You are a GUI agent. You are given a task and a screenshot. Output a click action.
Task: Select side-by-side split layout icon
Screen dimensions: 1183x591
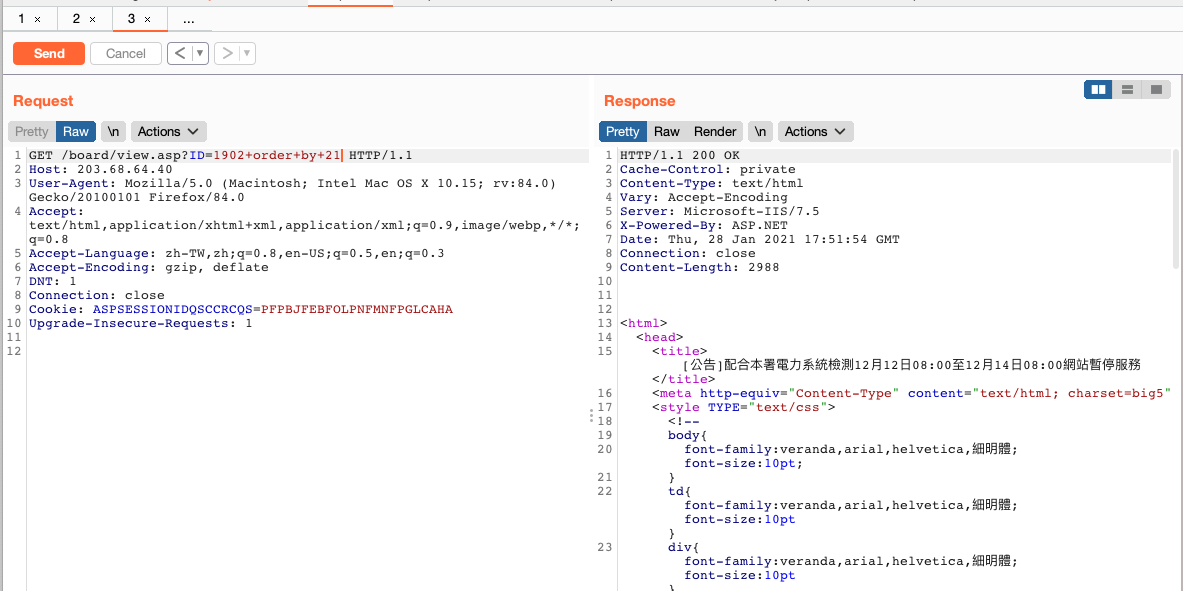click(x=1098, y=90)
